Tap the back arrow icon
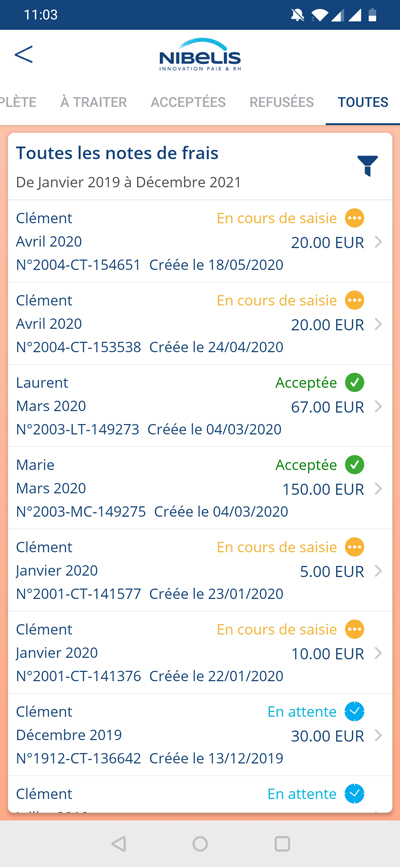Image resolution: width=400 pixels, height=867 pixels. (24, 55)
